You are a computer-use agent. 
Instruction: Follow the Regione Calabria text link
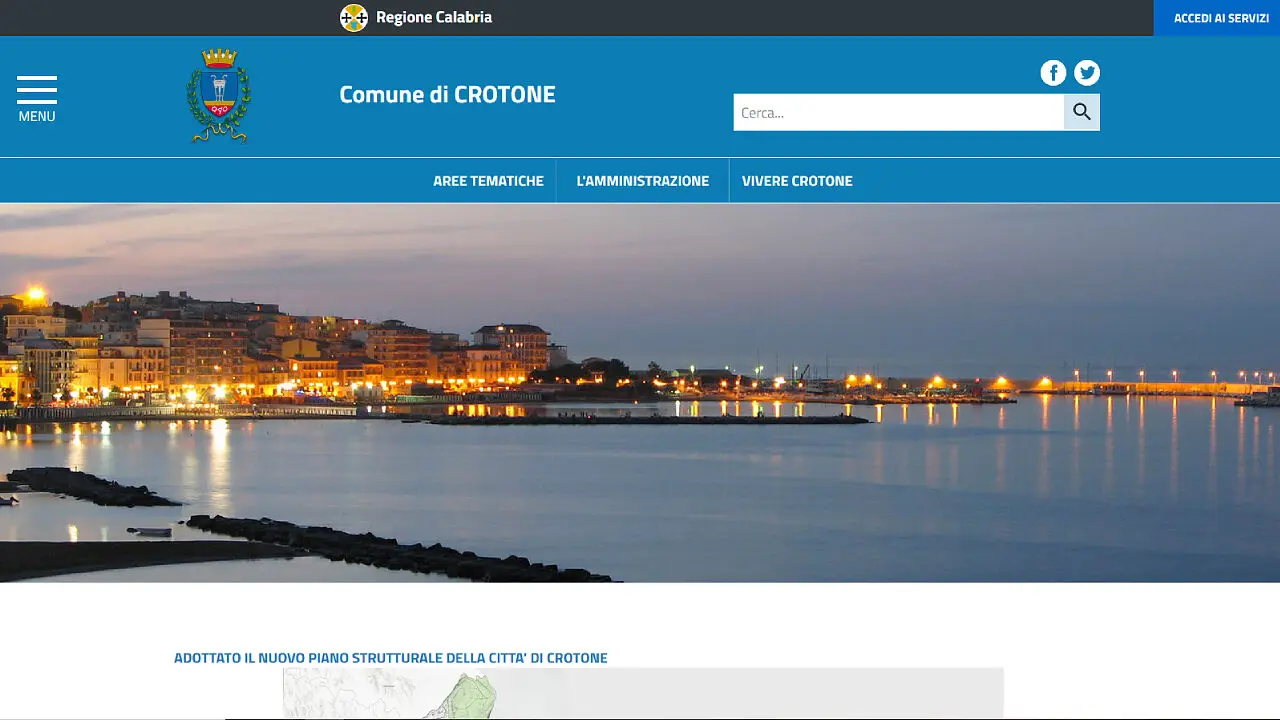coord(434,18)
